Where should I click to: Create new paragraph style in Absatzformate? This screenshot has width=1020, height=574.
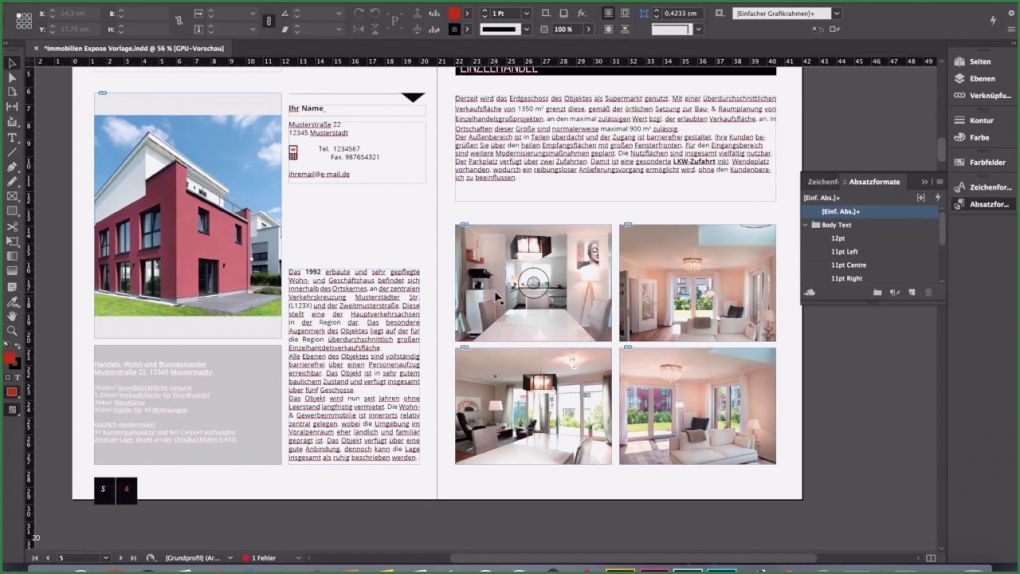click(x=912, y=292)
